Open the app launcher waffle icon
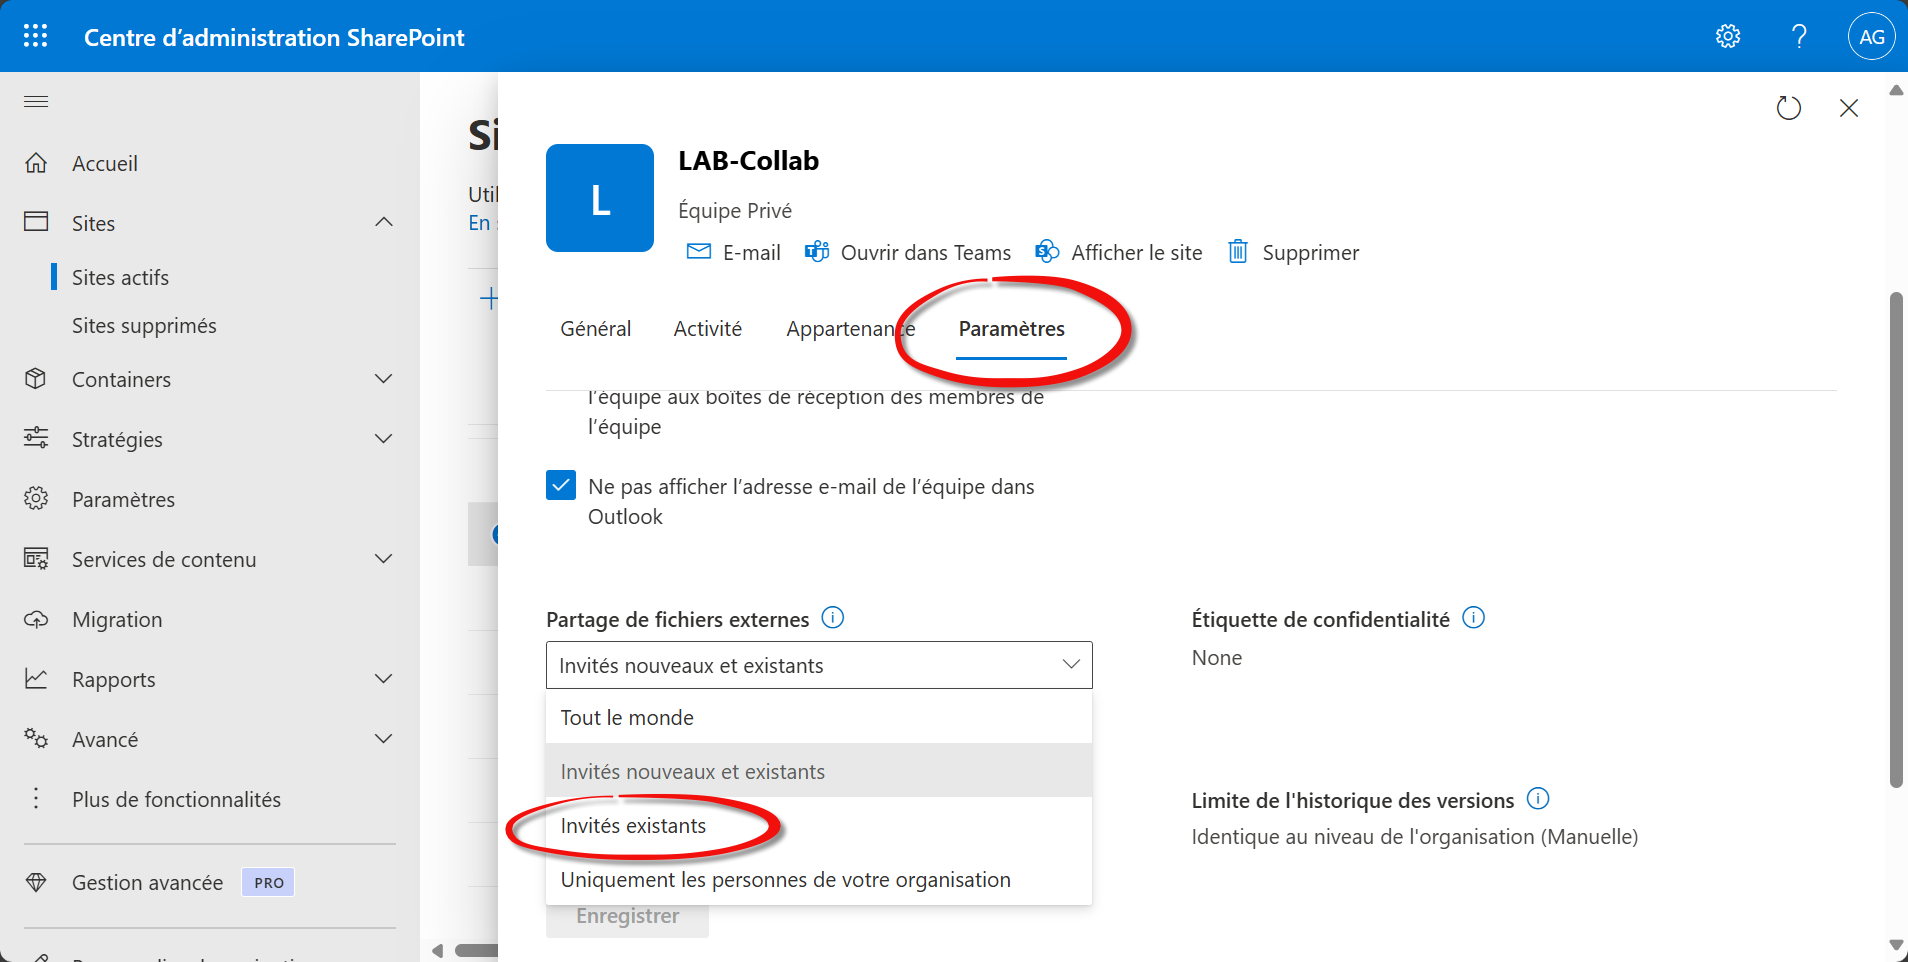Image resolution: width=1908 pixels, height=962 pixels. (x=36, y=37)
